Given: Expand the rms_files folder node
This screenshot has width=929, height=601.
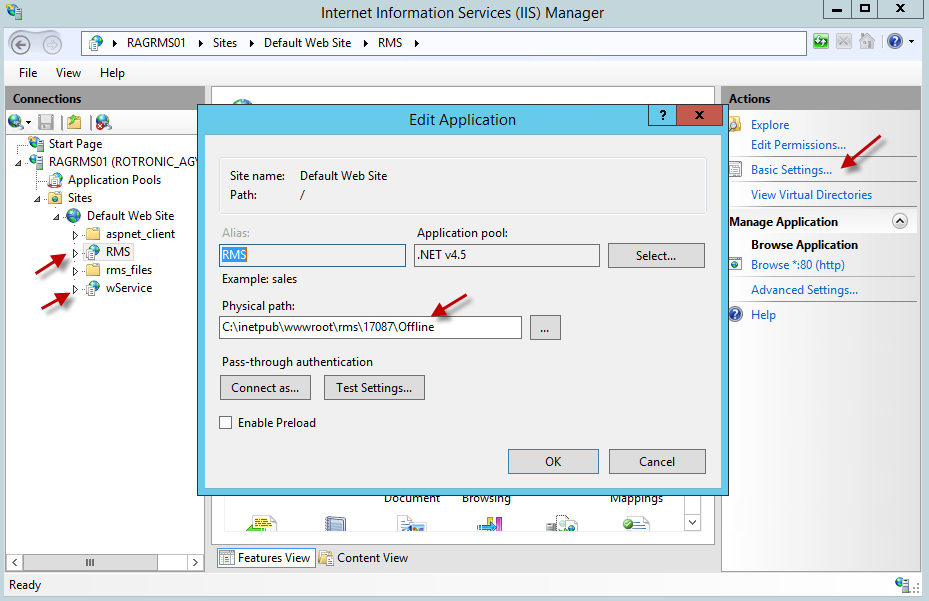Looking at the screenshot, I should coord(75,271).
